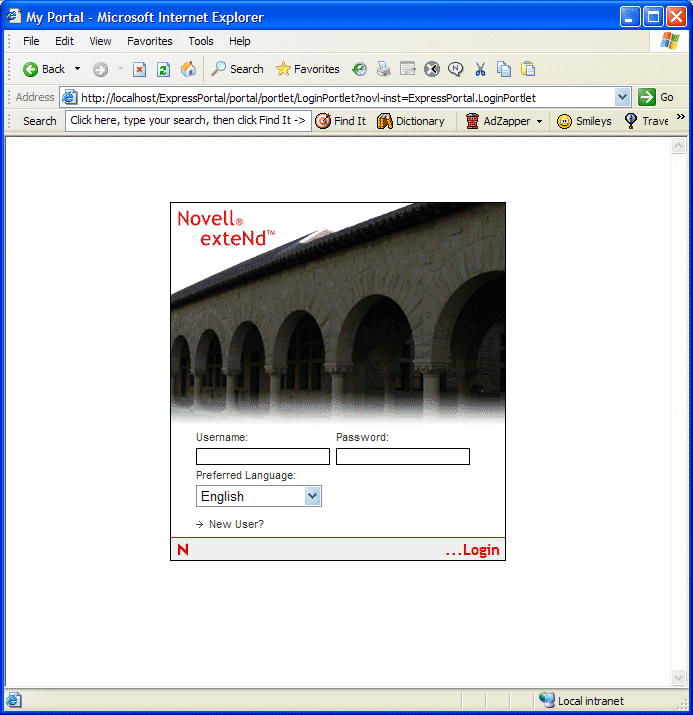Click the title bar page icon
Screen dimensions: 693x715
click(x=14, y=16)
